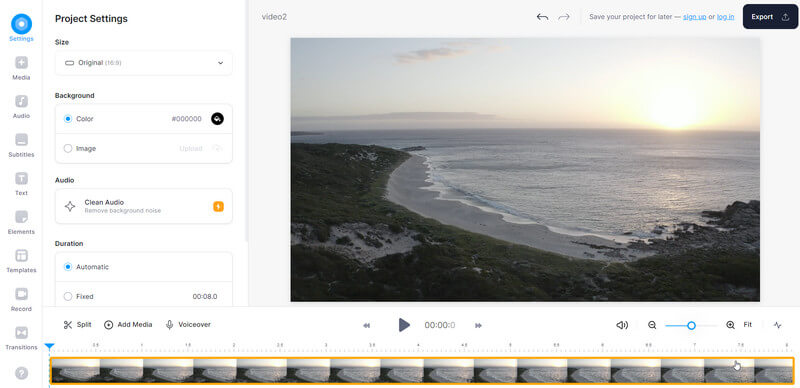Image resolution: width=800 pixels, height=388 pixels.
Task: Click the blue playhead marker
Action: click(49, 347)
